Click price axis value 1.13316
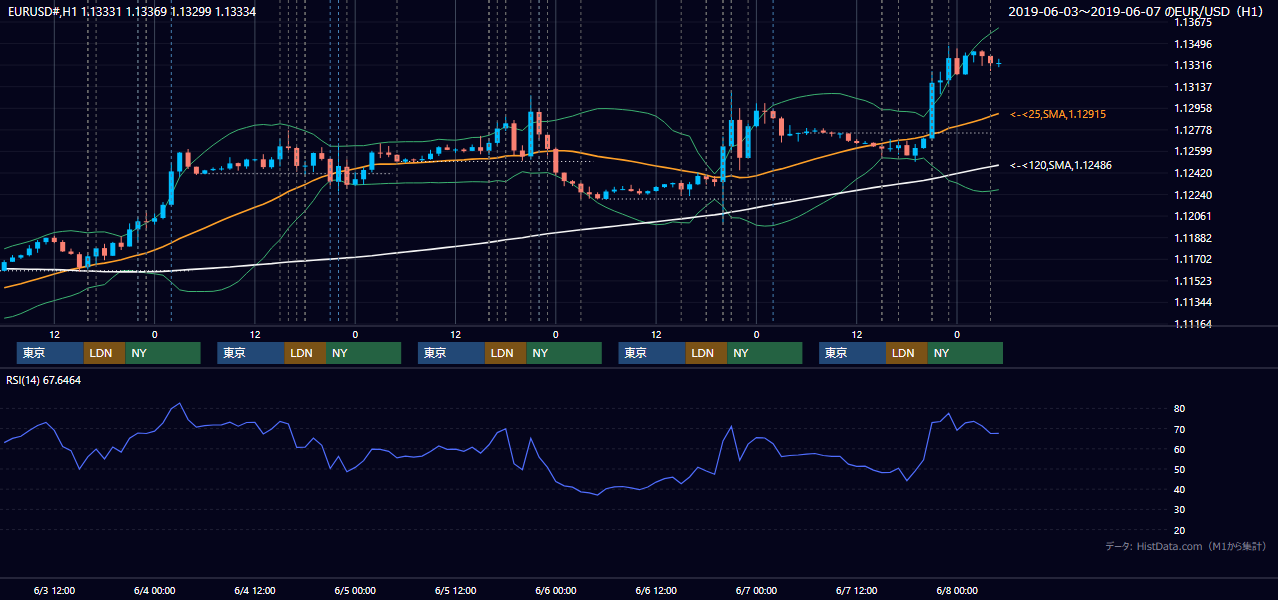 (1193, 66)
